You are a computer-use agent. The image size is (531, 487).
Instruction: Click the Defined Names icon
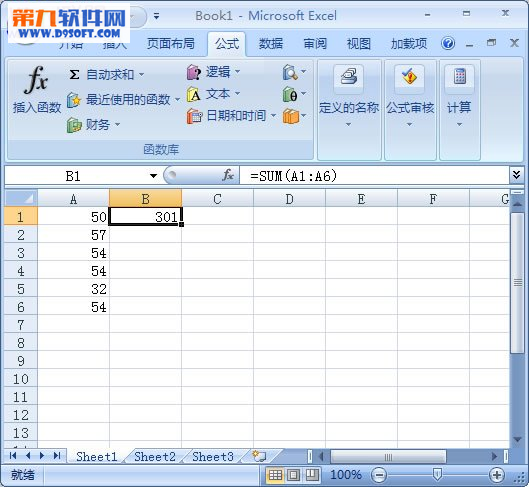click(348, 77)
